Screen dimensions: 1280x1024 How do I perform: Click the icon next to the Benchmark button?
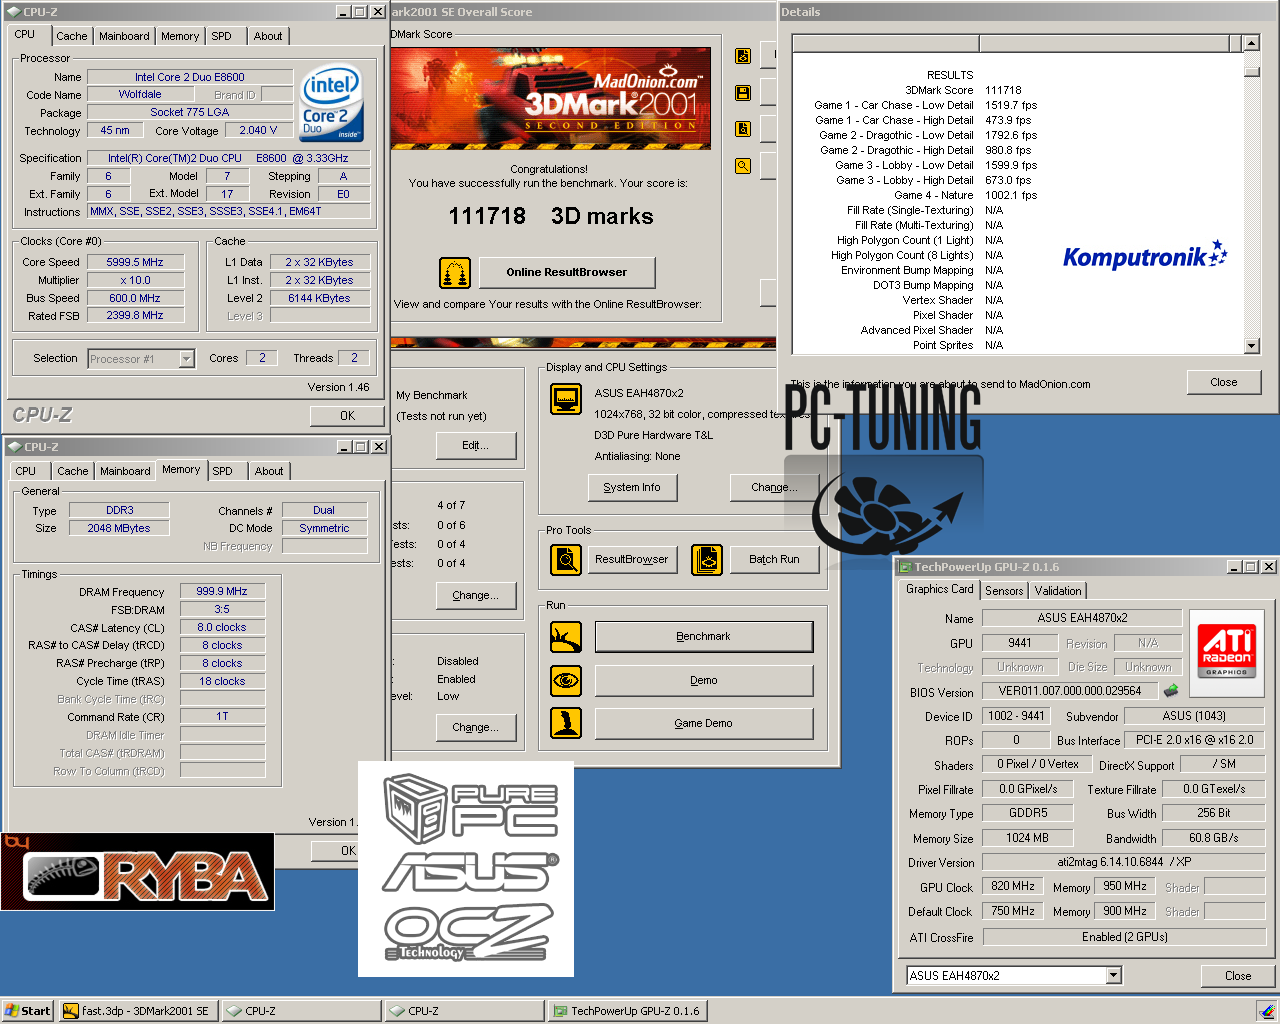[566, 636]
